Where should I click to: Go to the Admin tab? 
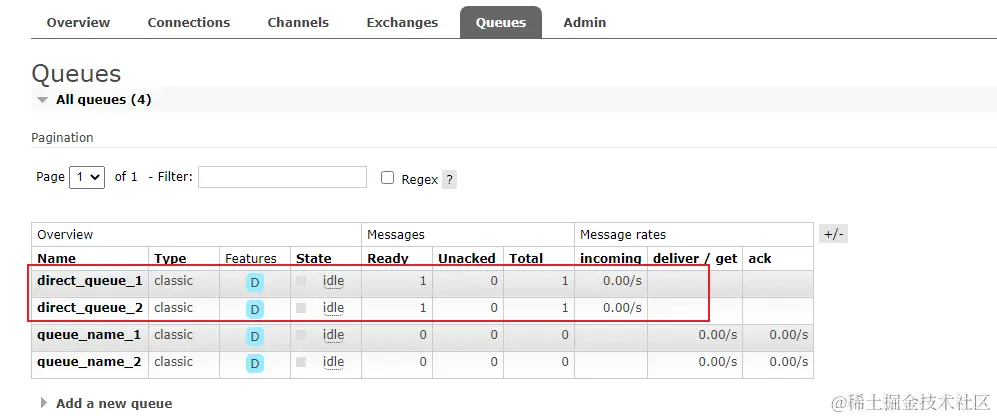click(x=584, y=22)
